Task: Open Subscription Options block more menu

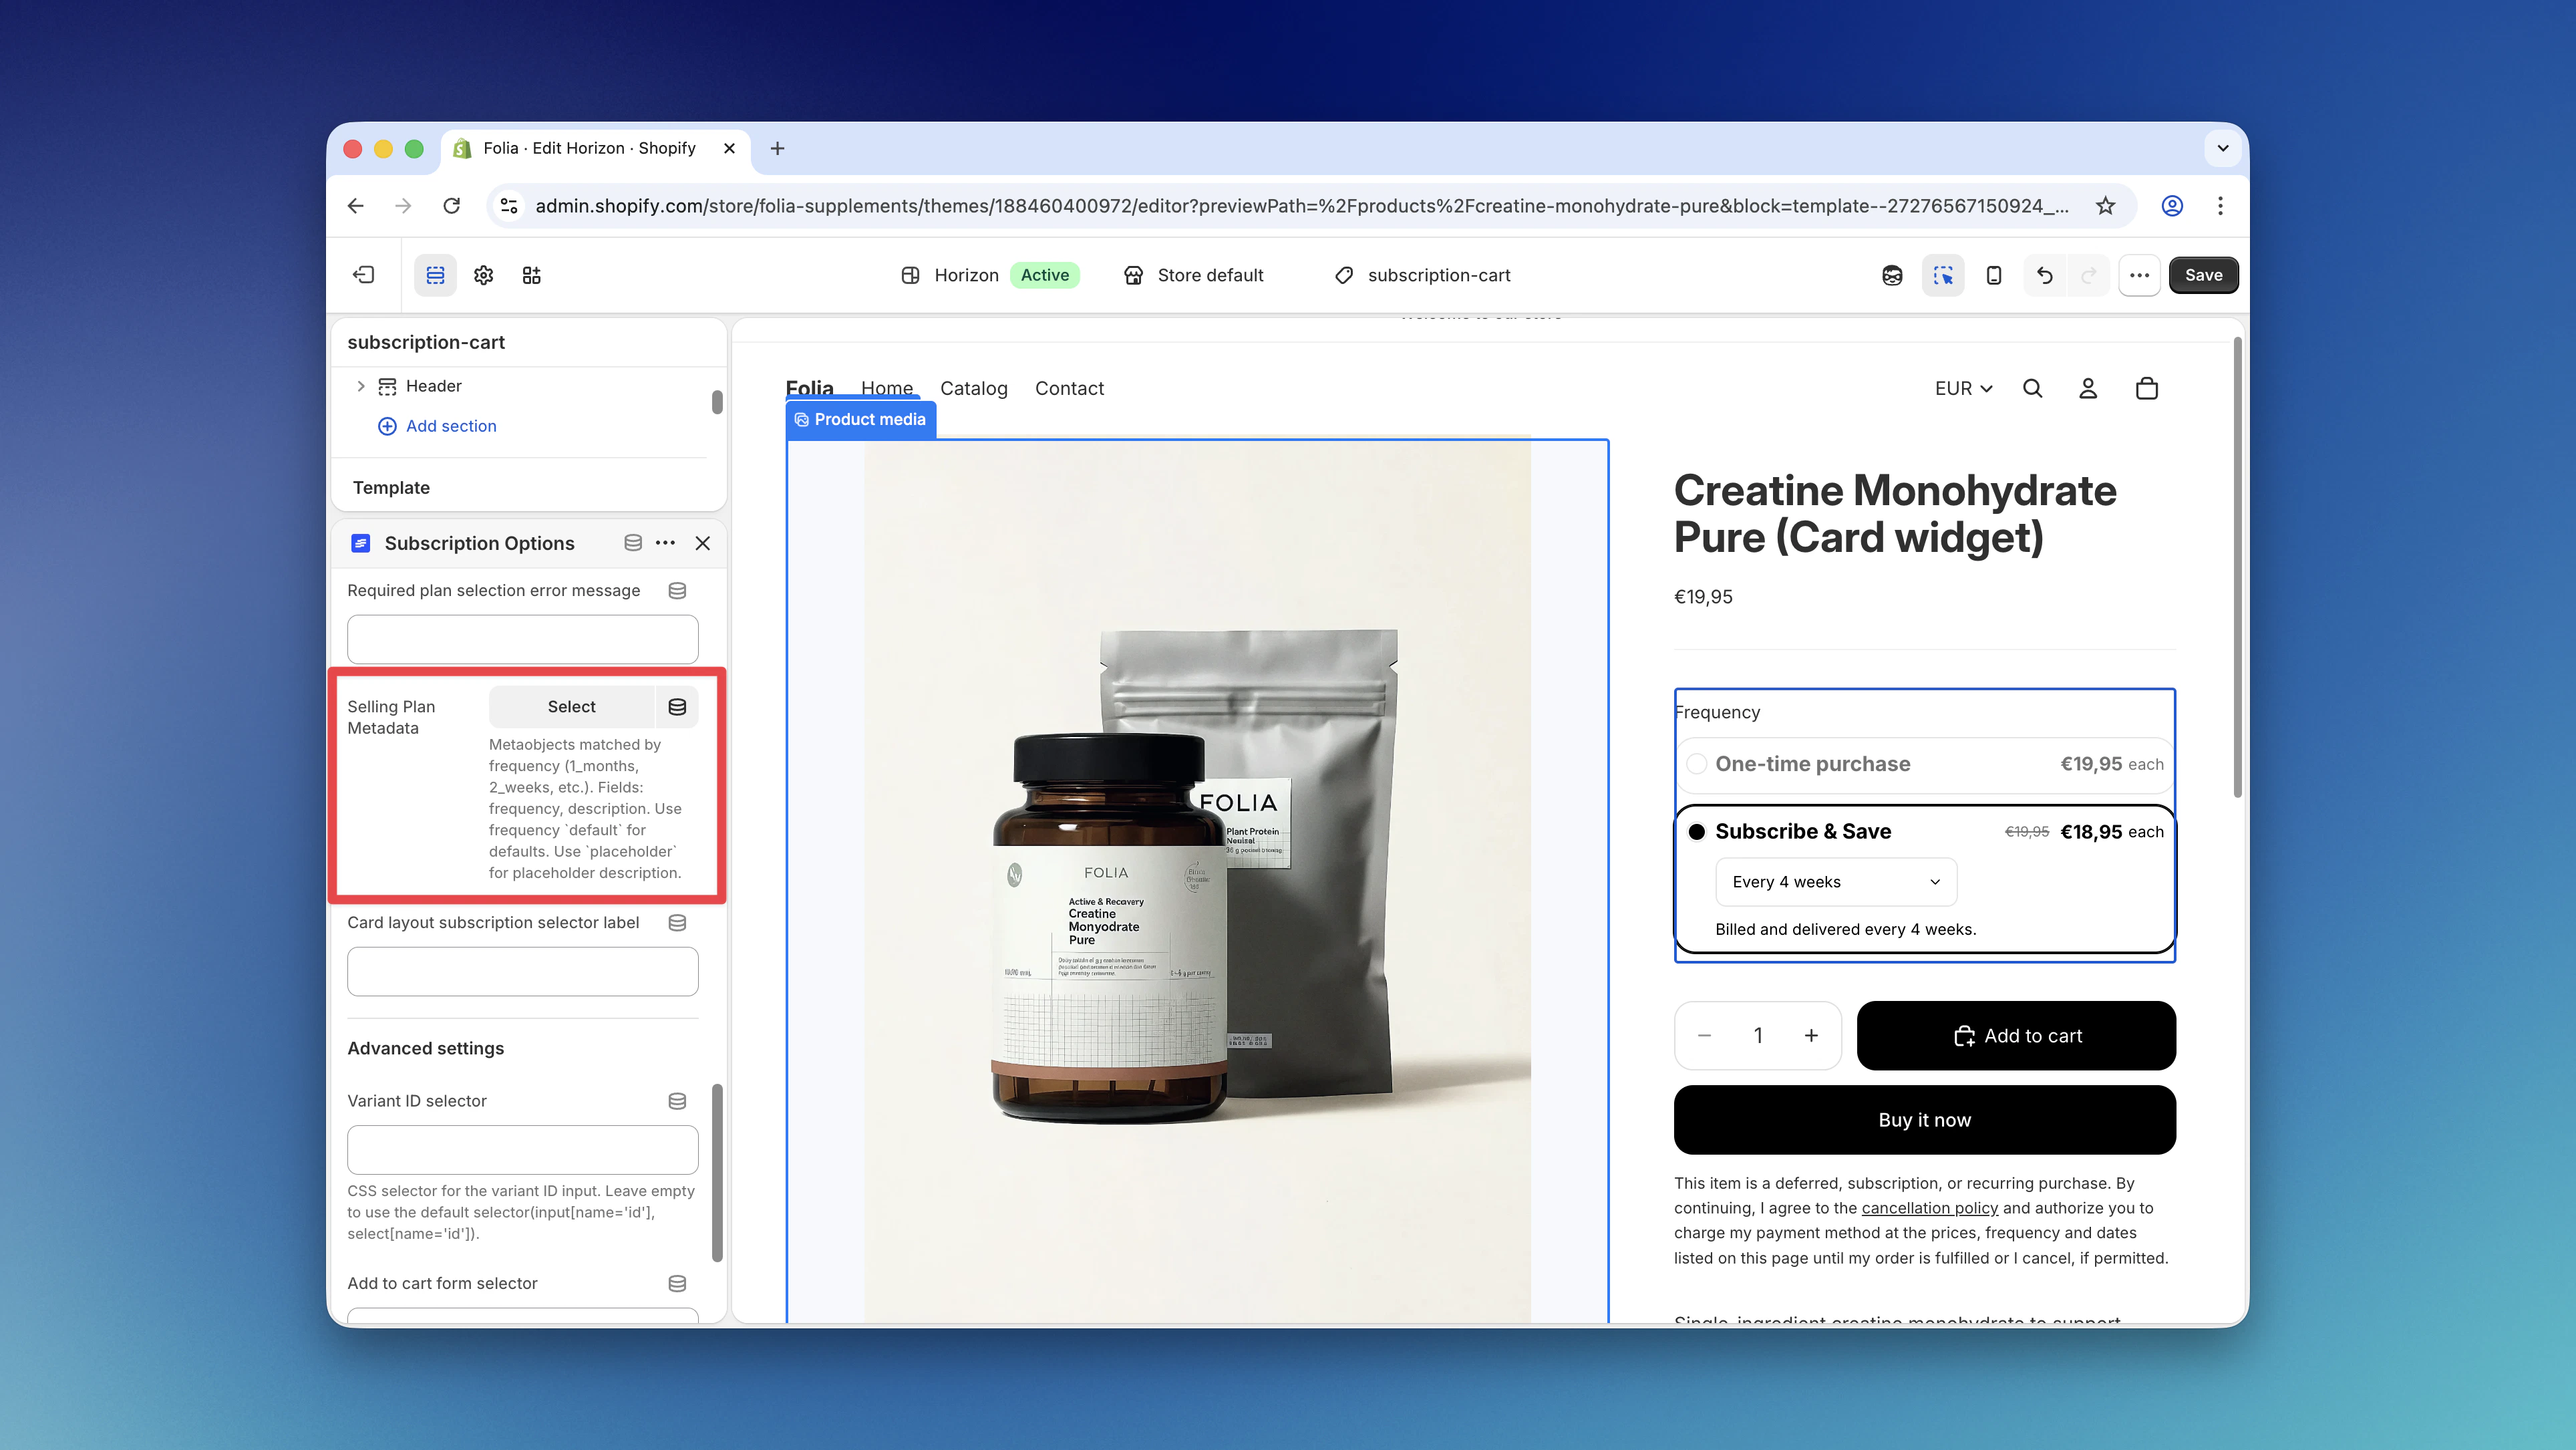Action: (x=665, y=543)
